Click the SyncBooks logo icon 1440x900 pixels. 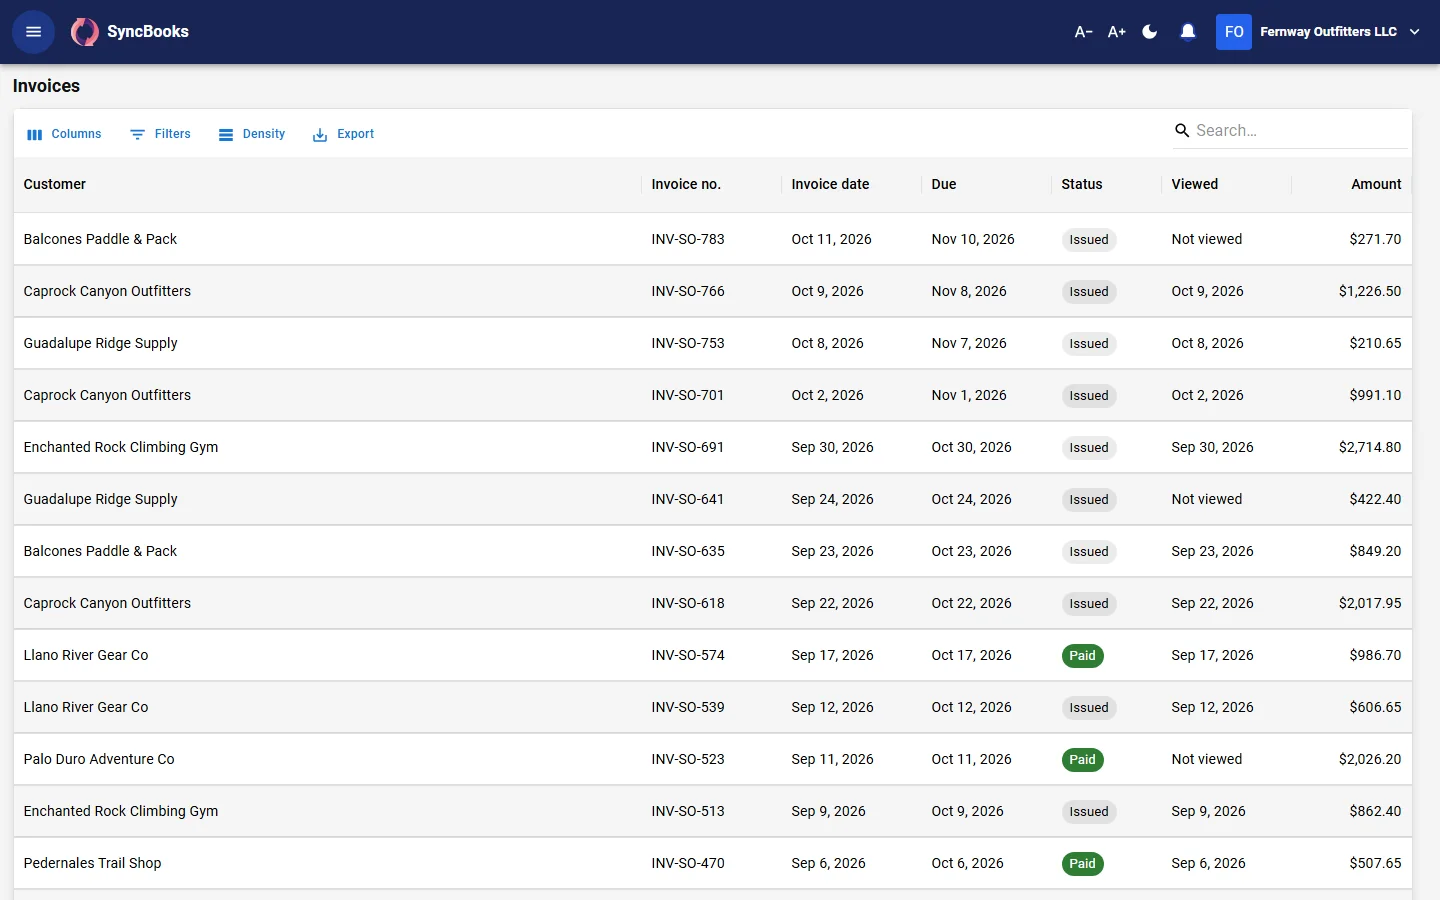pos(85,32)
